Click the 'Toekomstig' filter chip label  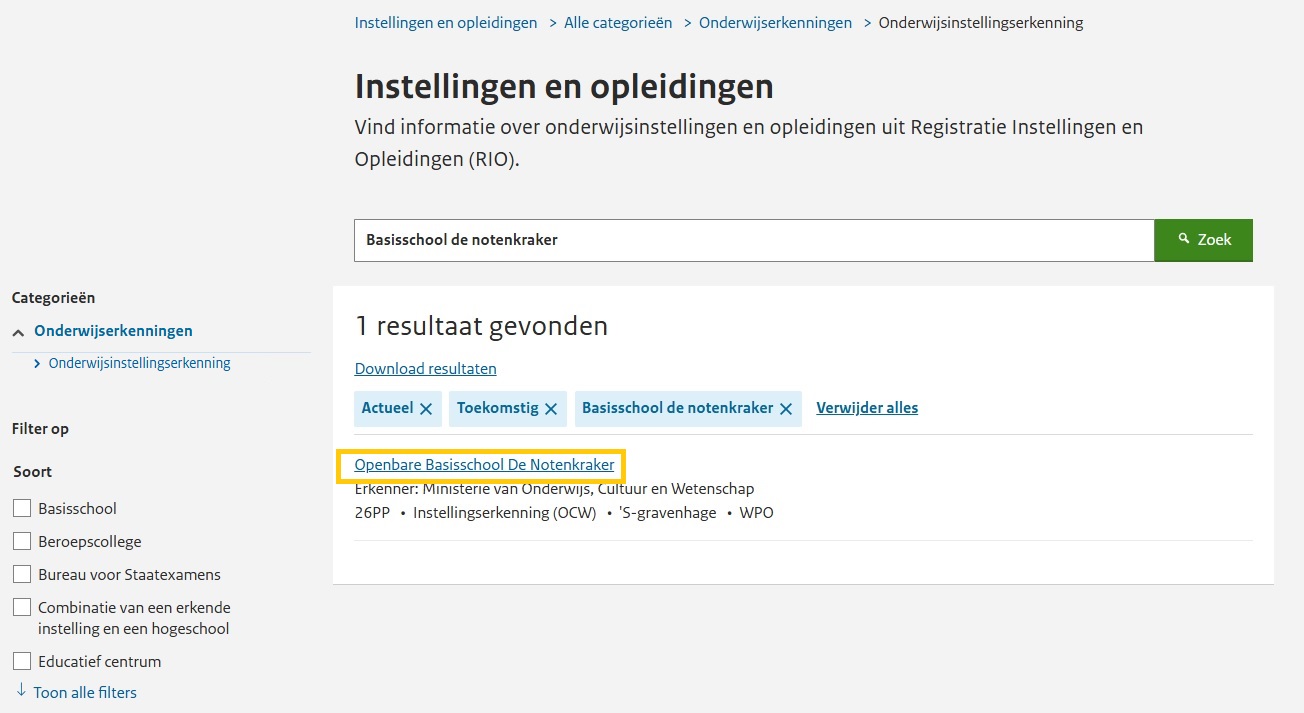point(497,408)
